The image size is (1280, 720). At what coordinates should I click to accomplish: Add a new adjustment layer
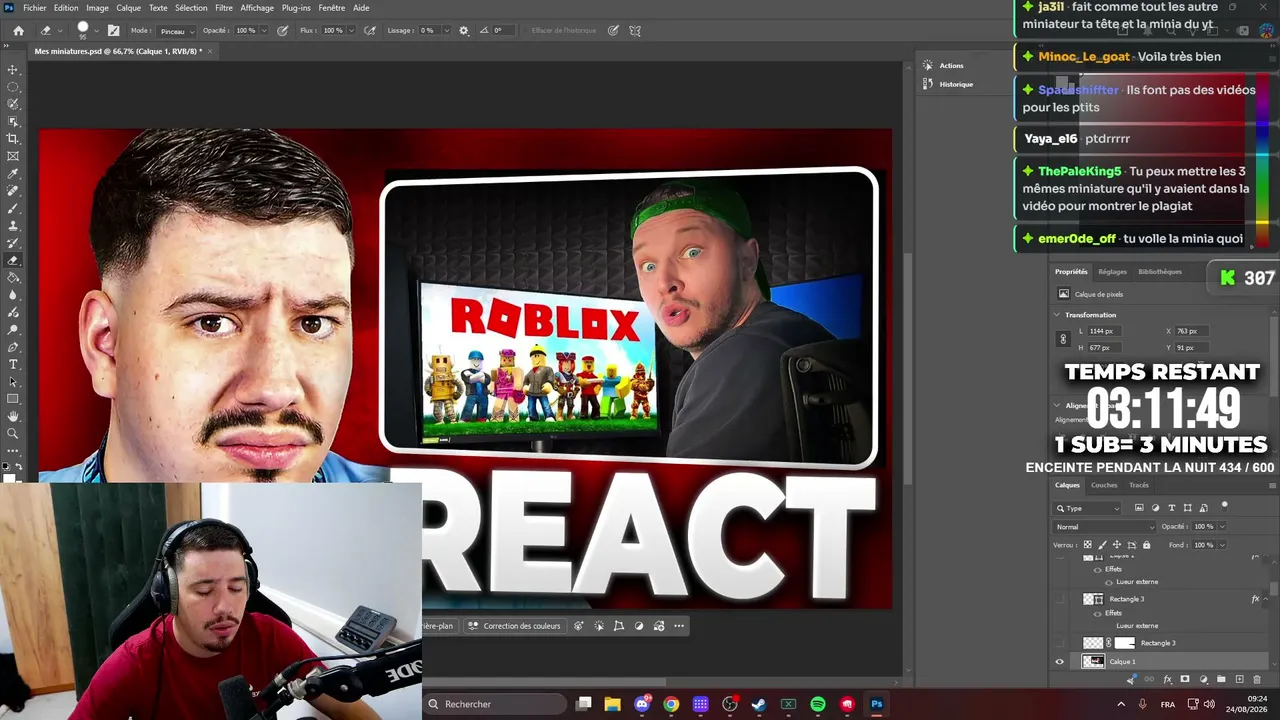point(1203,680)
